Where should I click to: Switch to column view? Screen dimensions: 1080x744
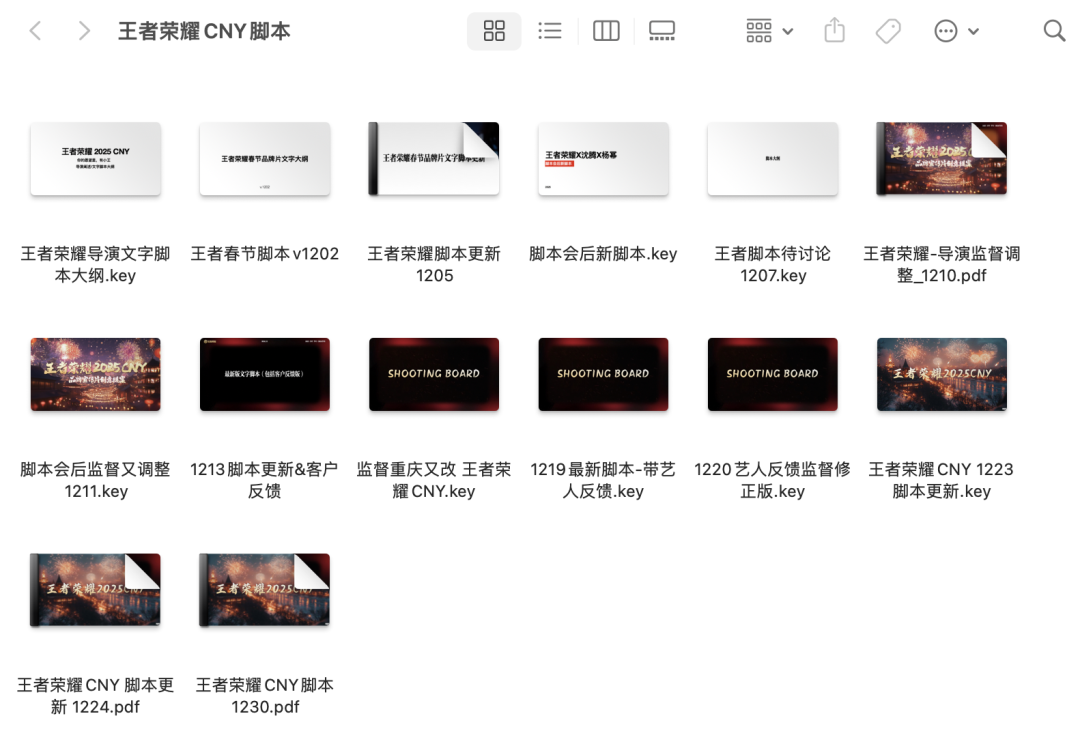606,31
